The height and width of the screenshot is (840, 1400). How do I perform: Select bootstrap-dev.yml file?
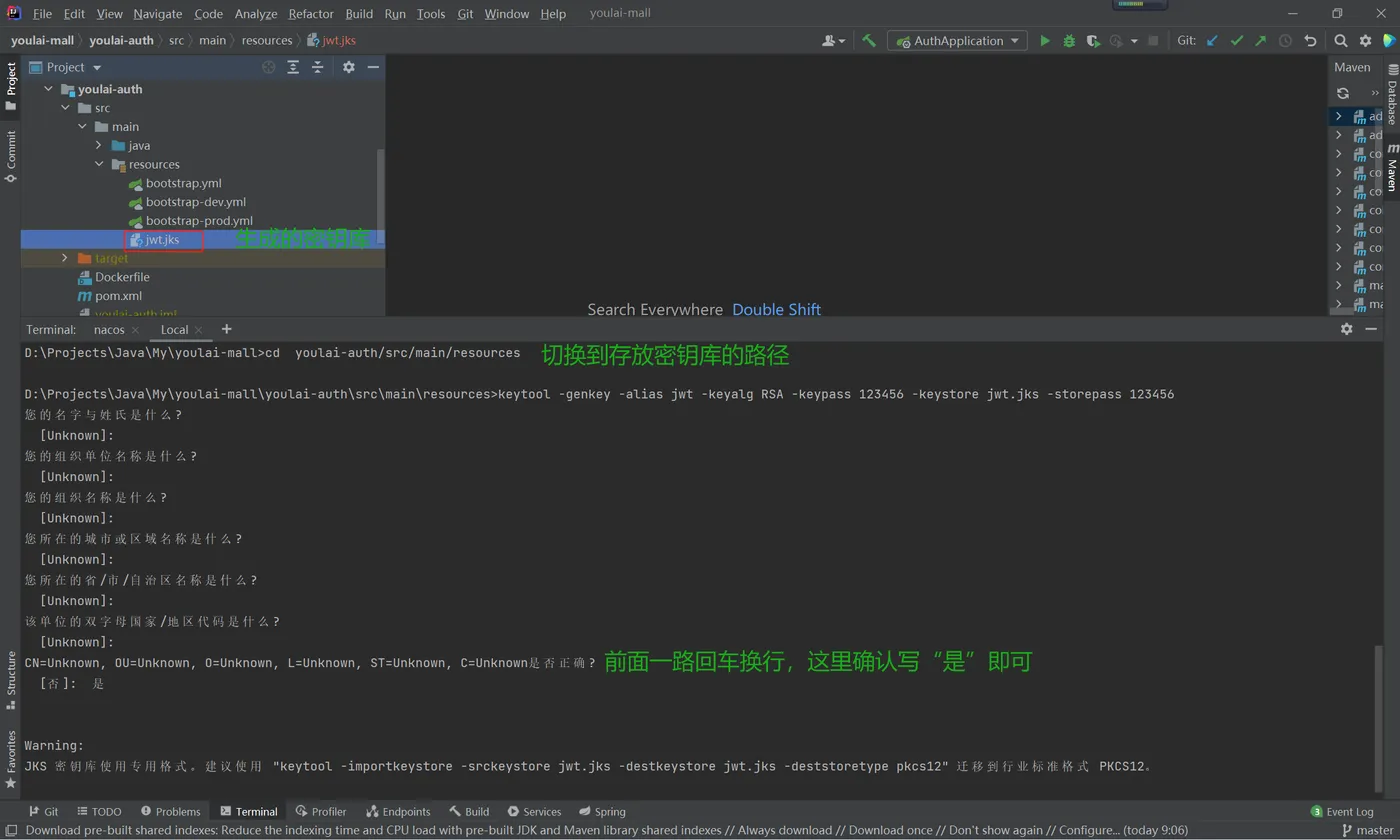[x=195, y=202]
